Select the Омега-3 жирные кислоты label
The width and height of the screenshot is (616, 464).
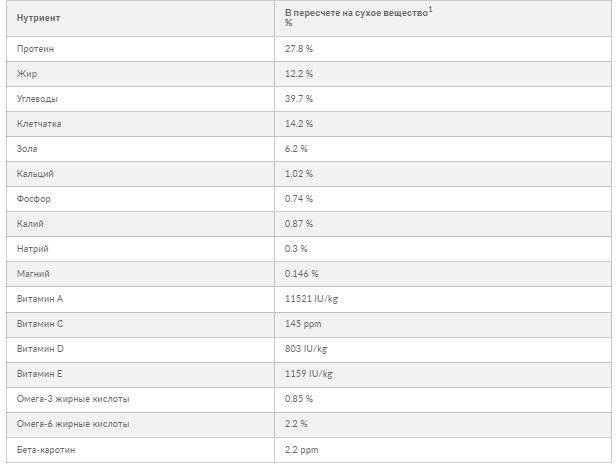coord(73,399)
